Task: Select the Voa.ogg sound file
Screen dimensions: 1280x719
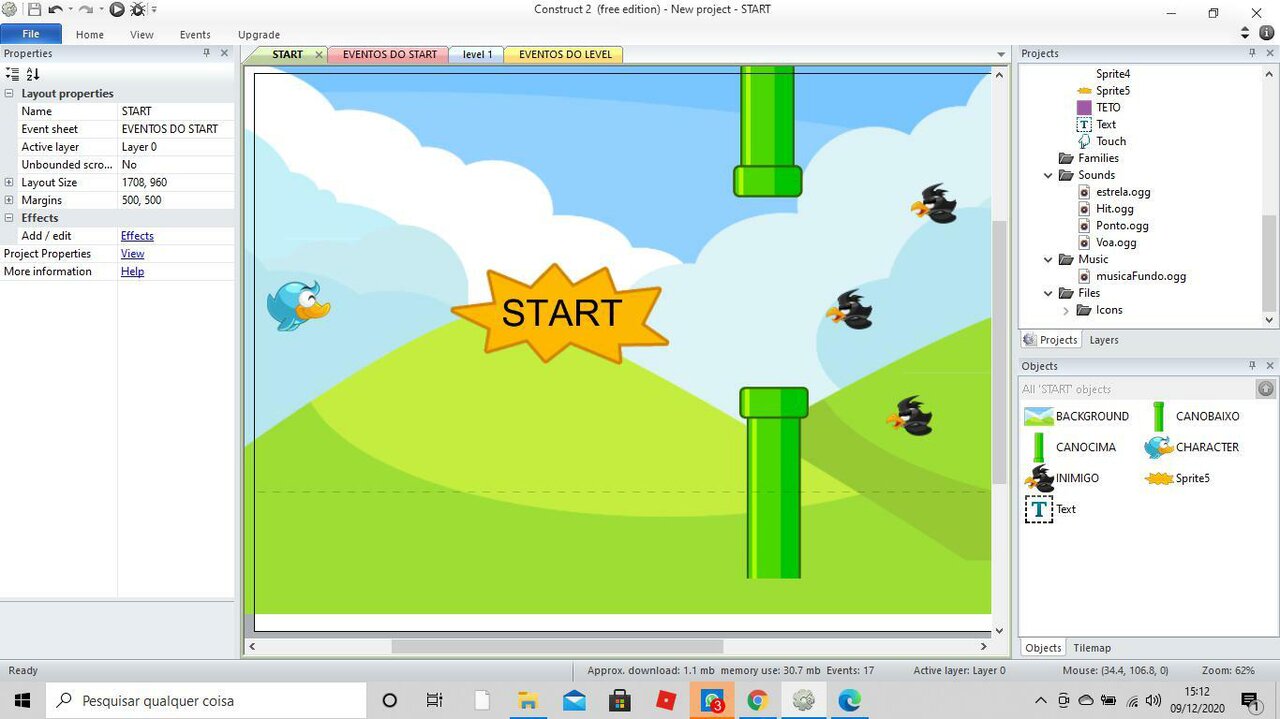Action: (1107, 242)
